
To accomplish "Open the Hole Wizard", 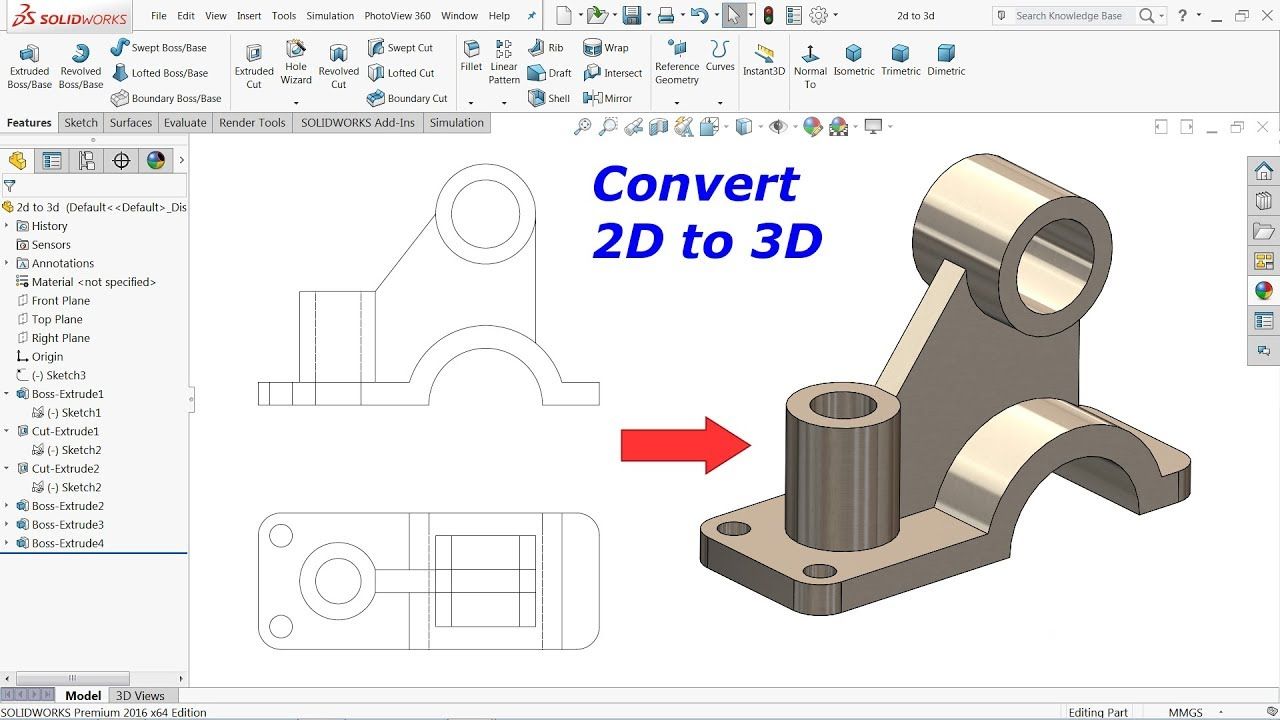I will (x=296, y=62).
